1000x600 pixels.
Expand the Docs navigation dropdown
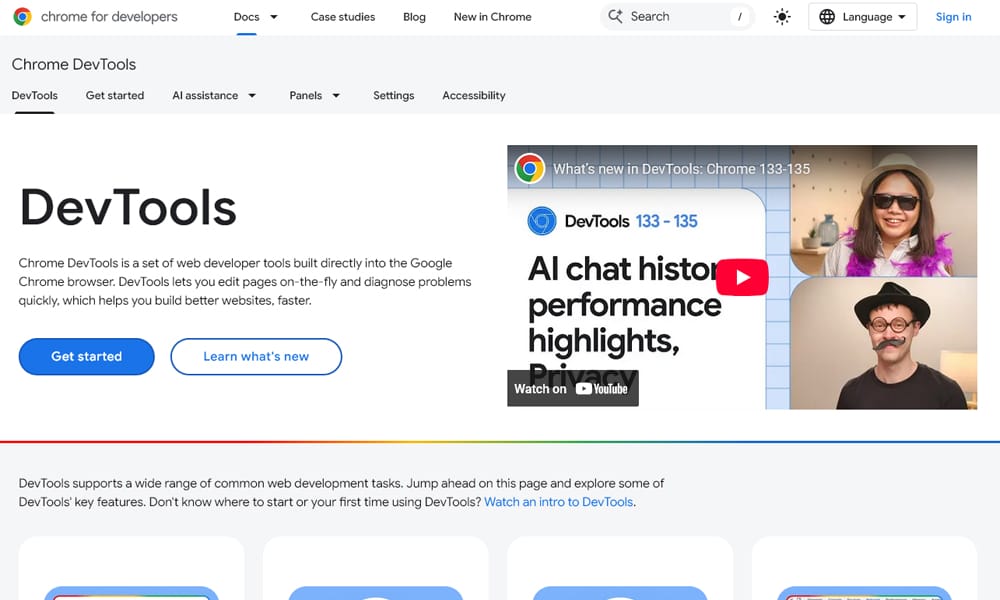(x=254, y=16)
